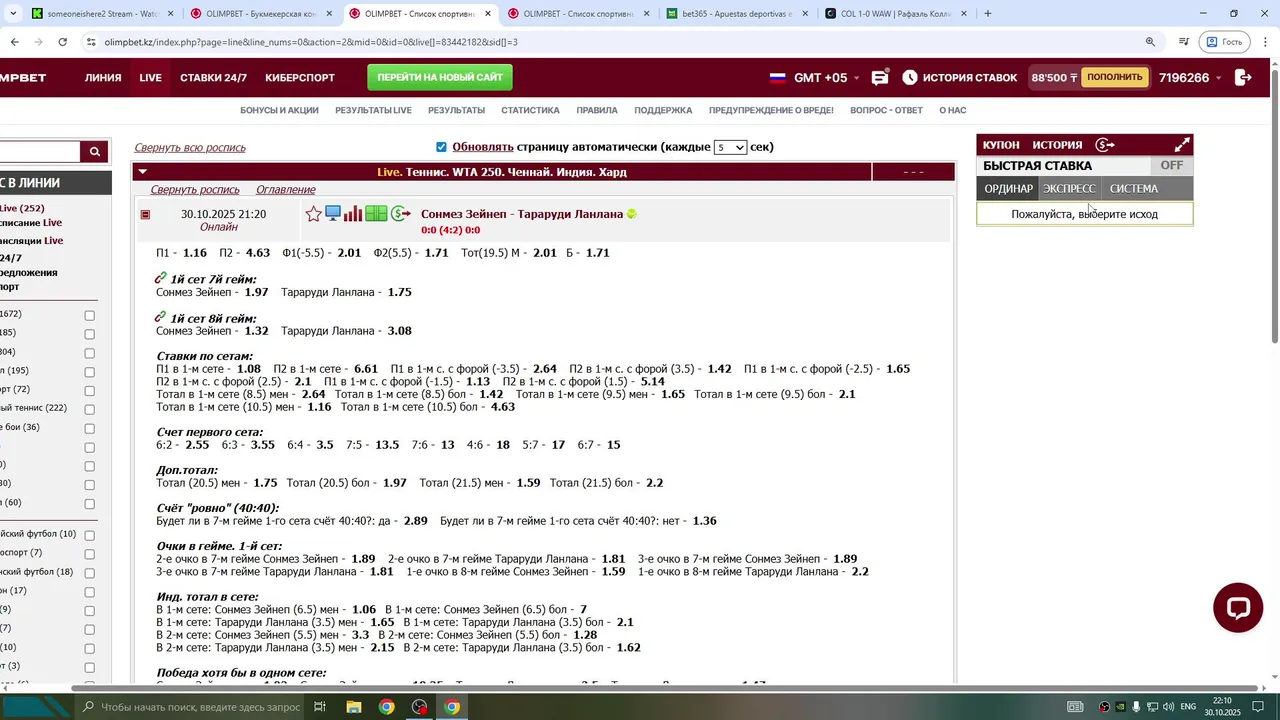Check the sidebar checkbox in the (72) row
Viewport: 1280px width, 720px height.
coord(89,391)
